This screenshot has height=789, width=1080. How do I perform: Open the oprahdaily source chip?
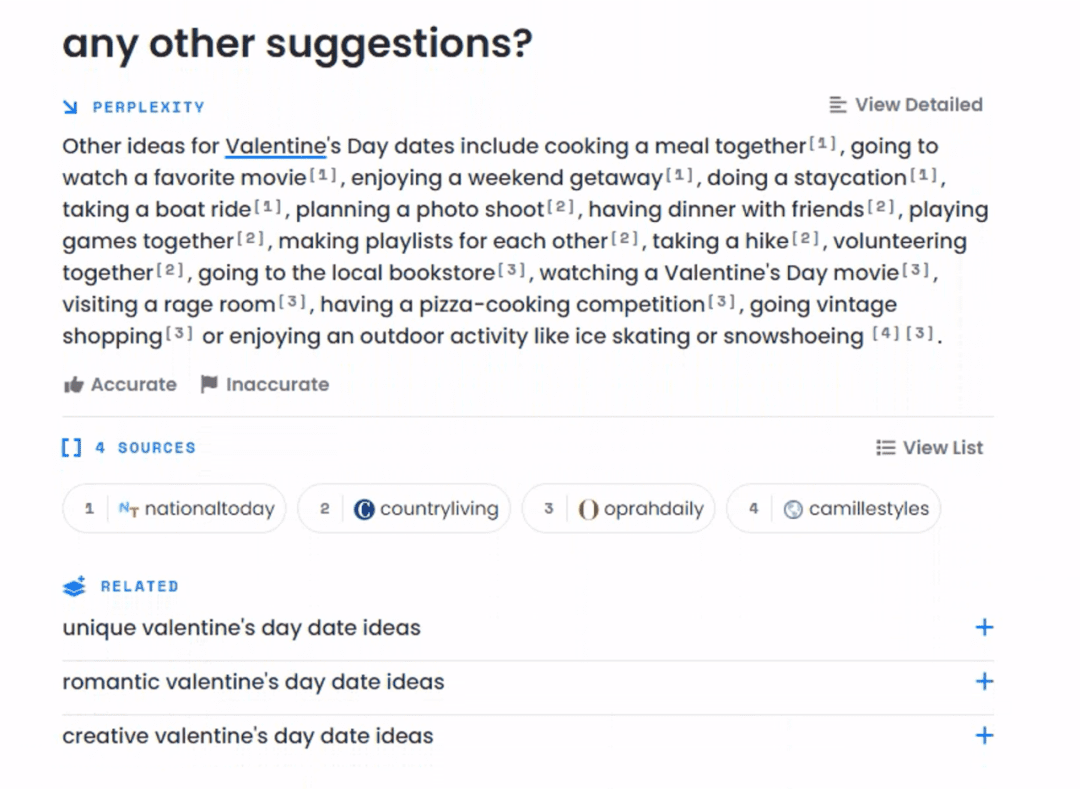click(x=618, y=509)
